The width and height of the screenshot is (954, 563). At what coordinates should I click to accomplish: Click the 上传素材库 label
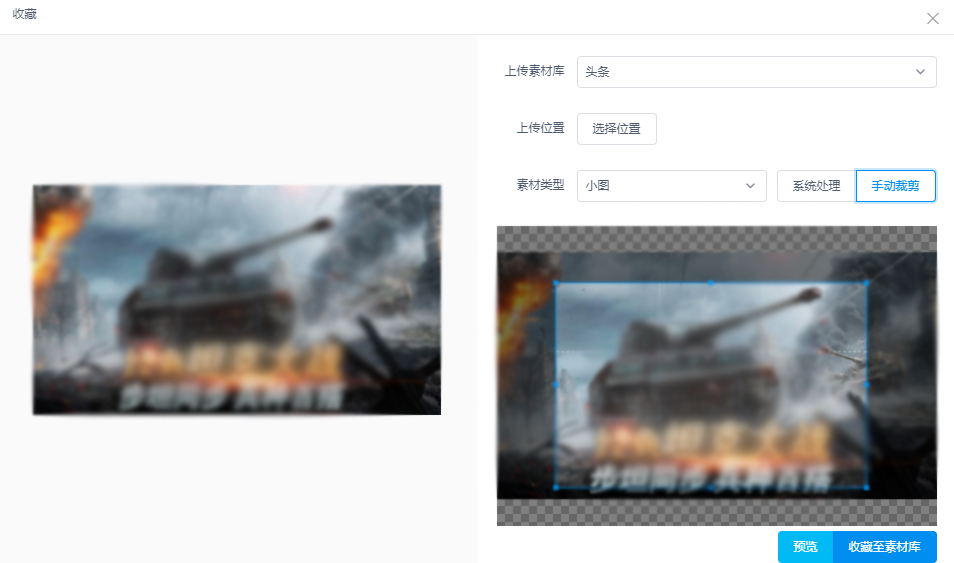coord(534,71)
